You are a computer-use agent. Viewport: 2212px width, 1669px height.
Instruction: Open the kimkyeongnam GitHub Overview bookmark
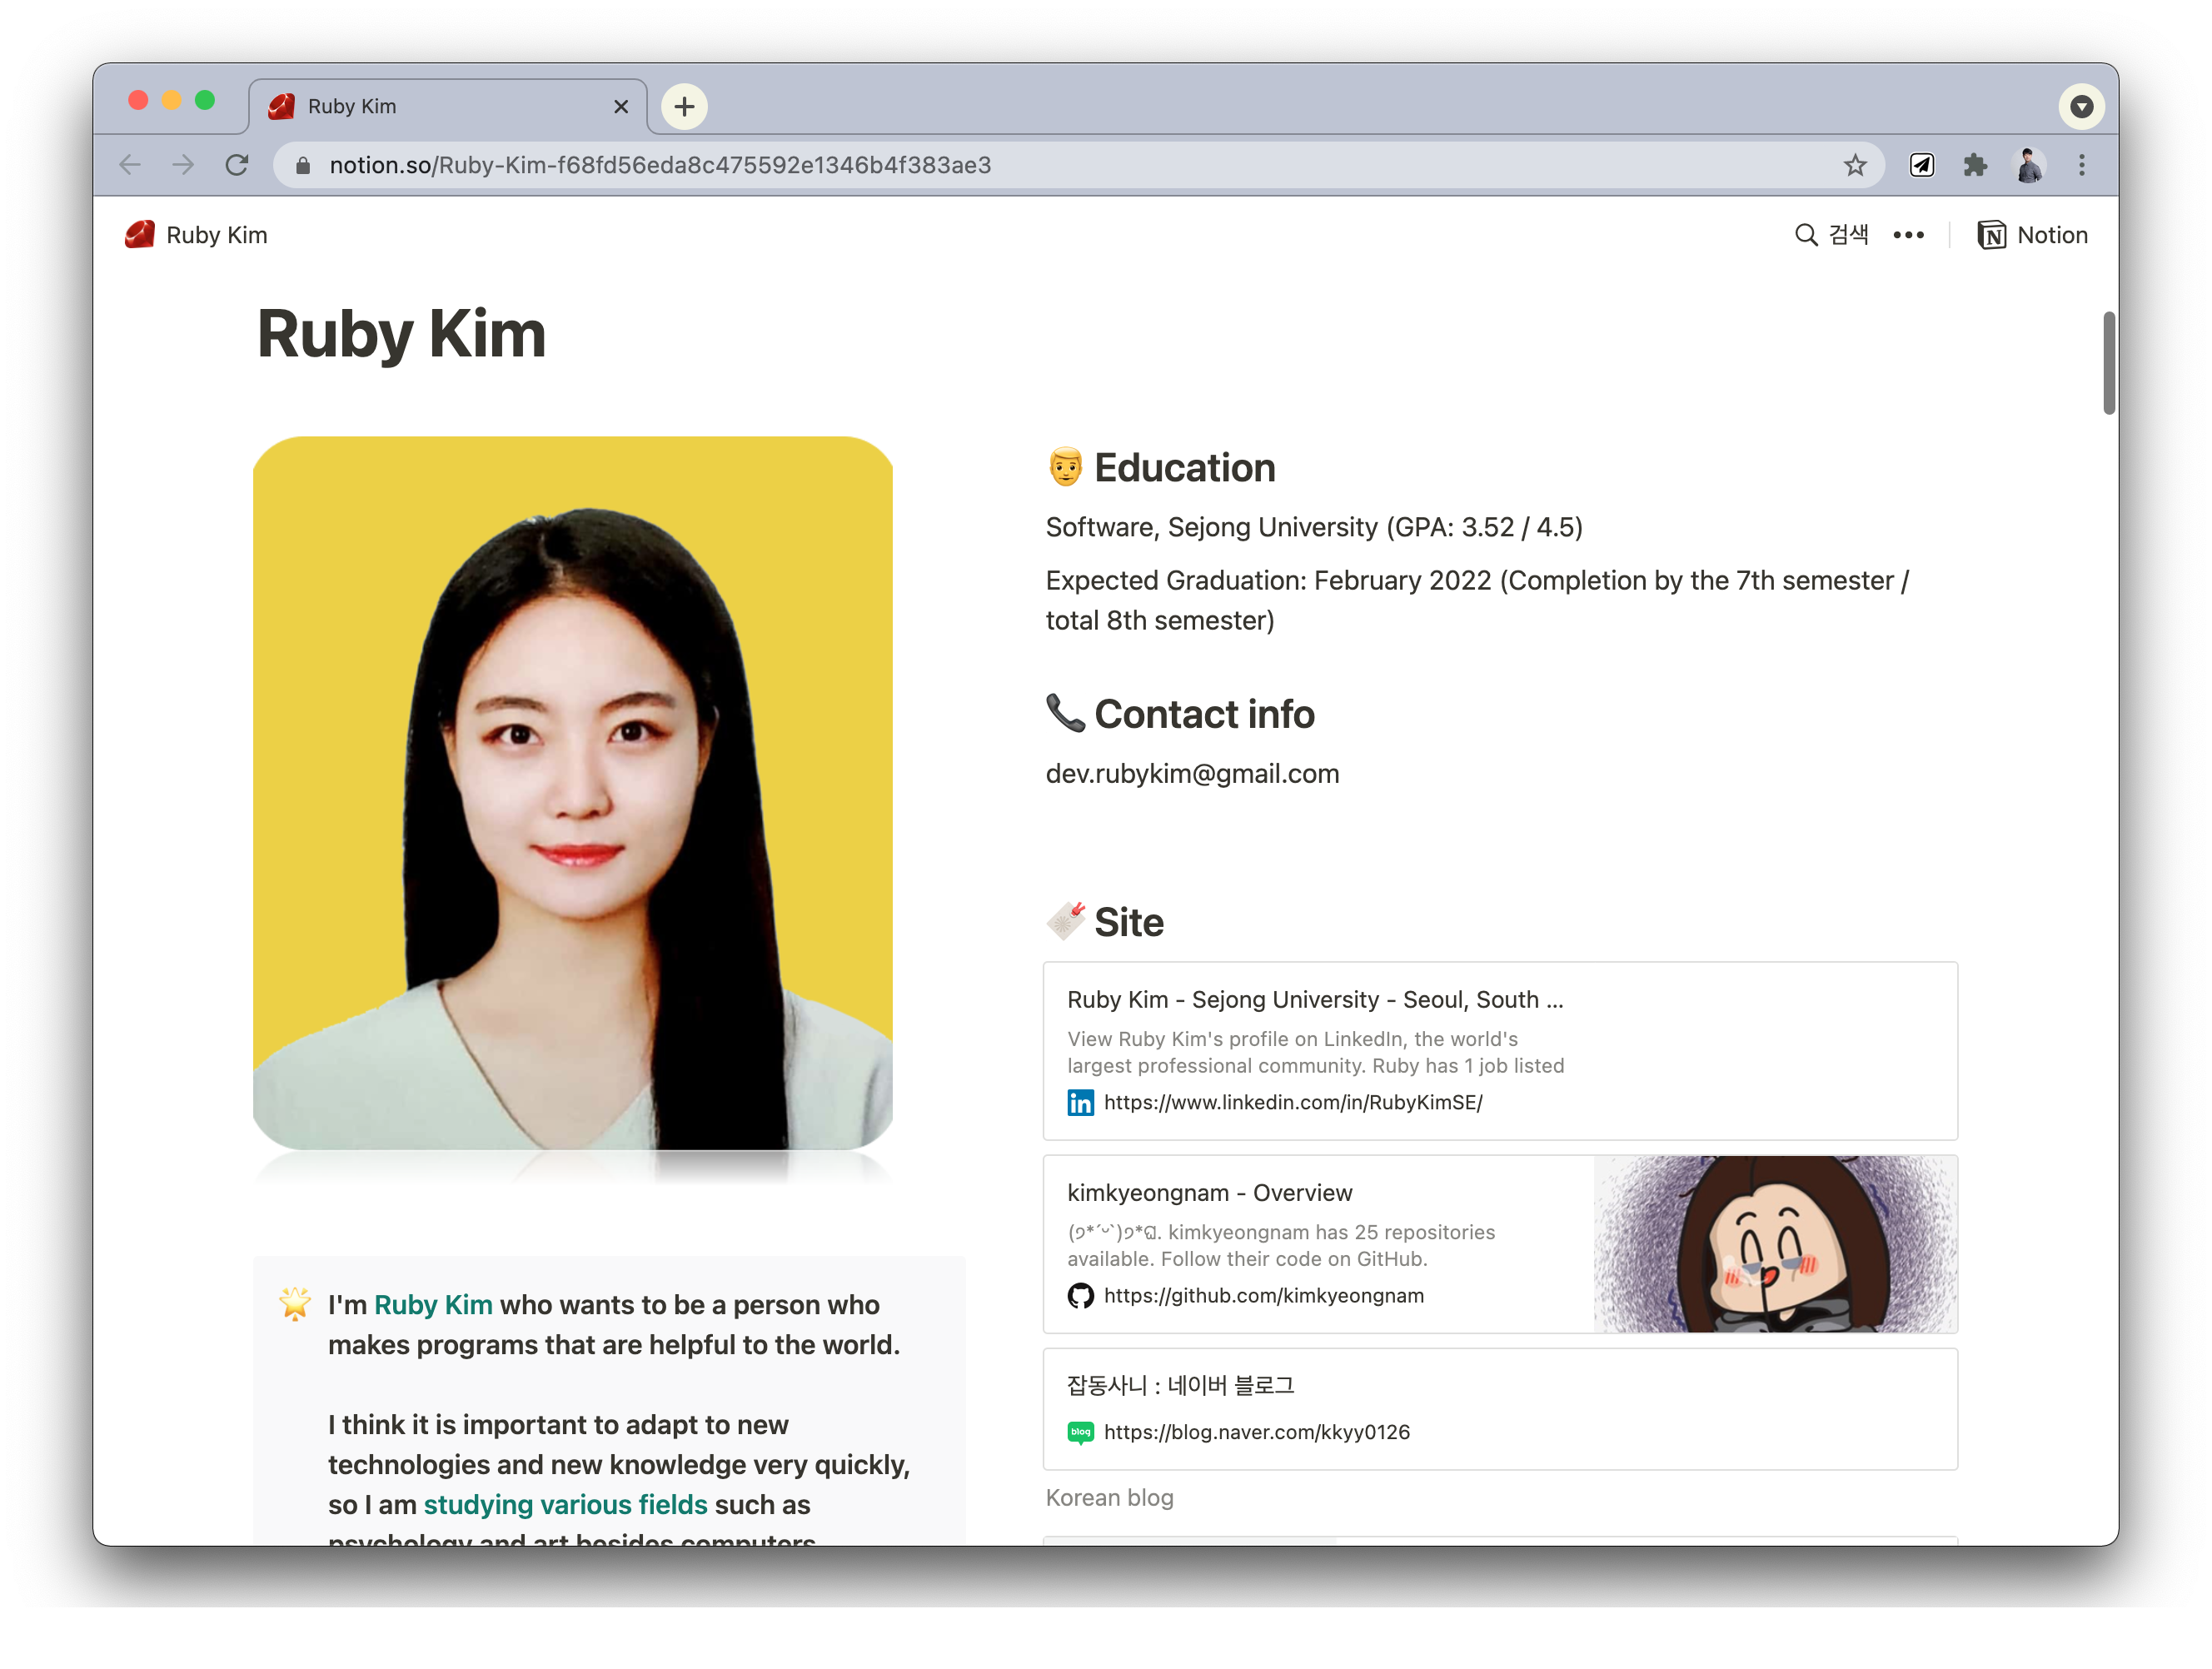[x=1500, y=1244]
